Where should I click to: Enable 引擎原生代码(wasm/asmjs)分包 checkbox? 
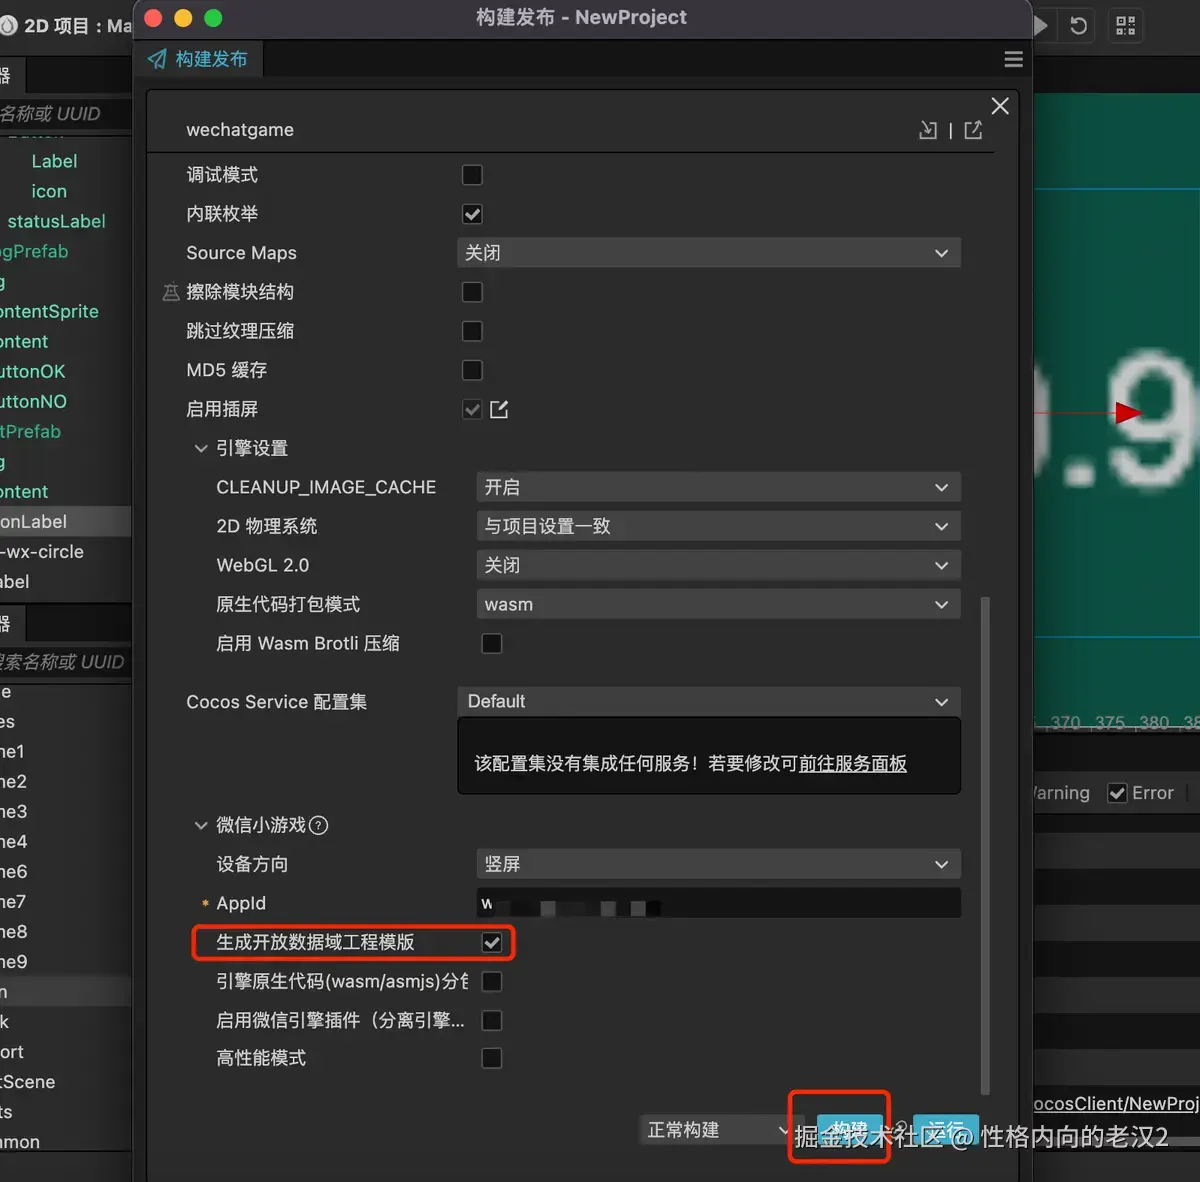[492, 982]
